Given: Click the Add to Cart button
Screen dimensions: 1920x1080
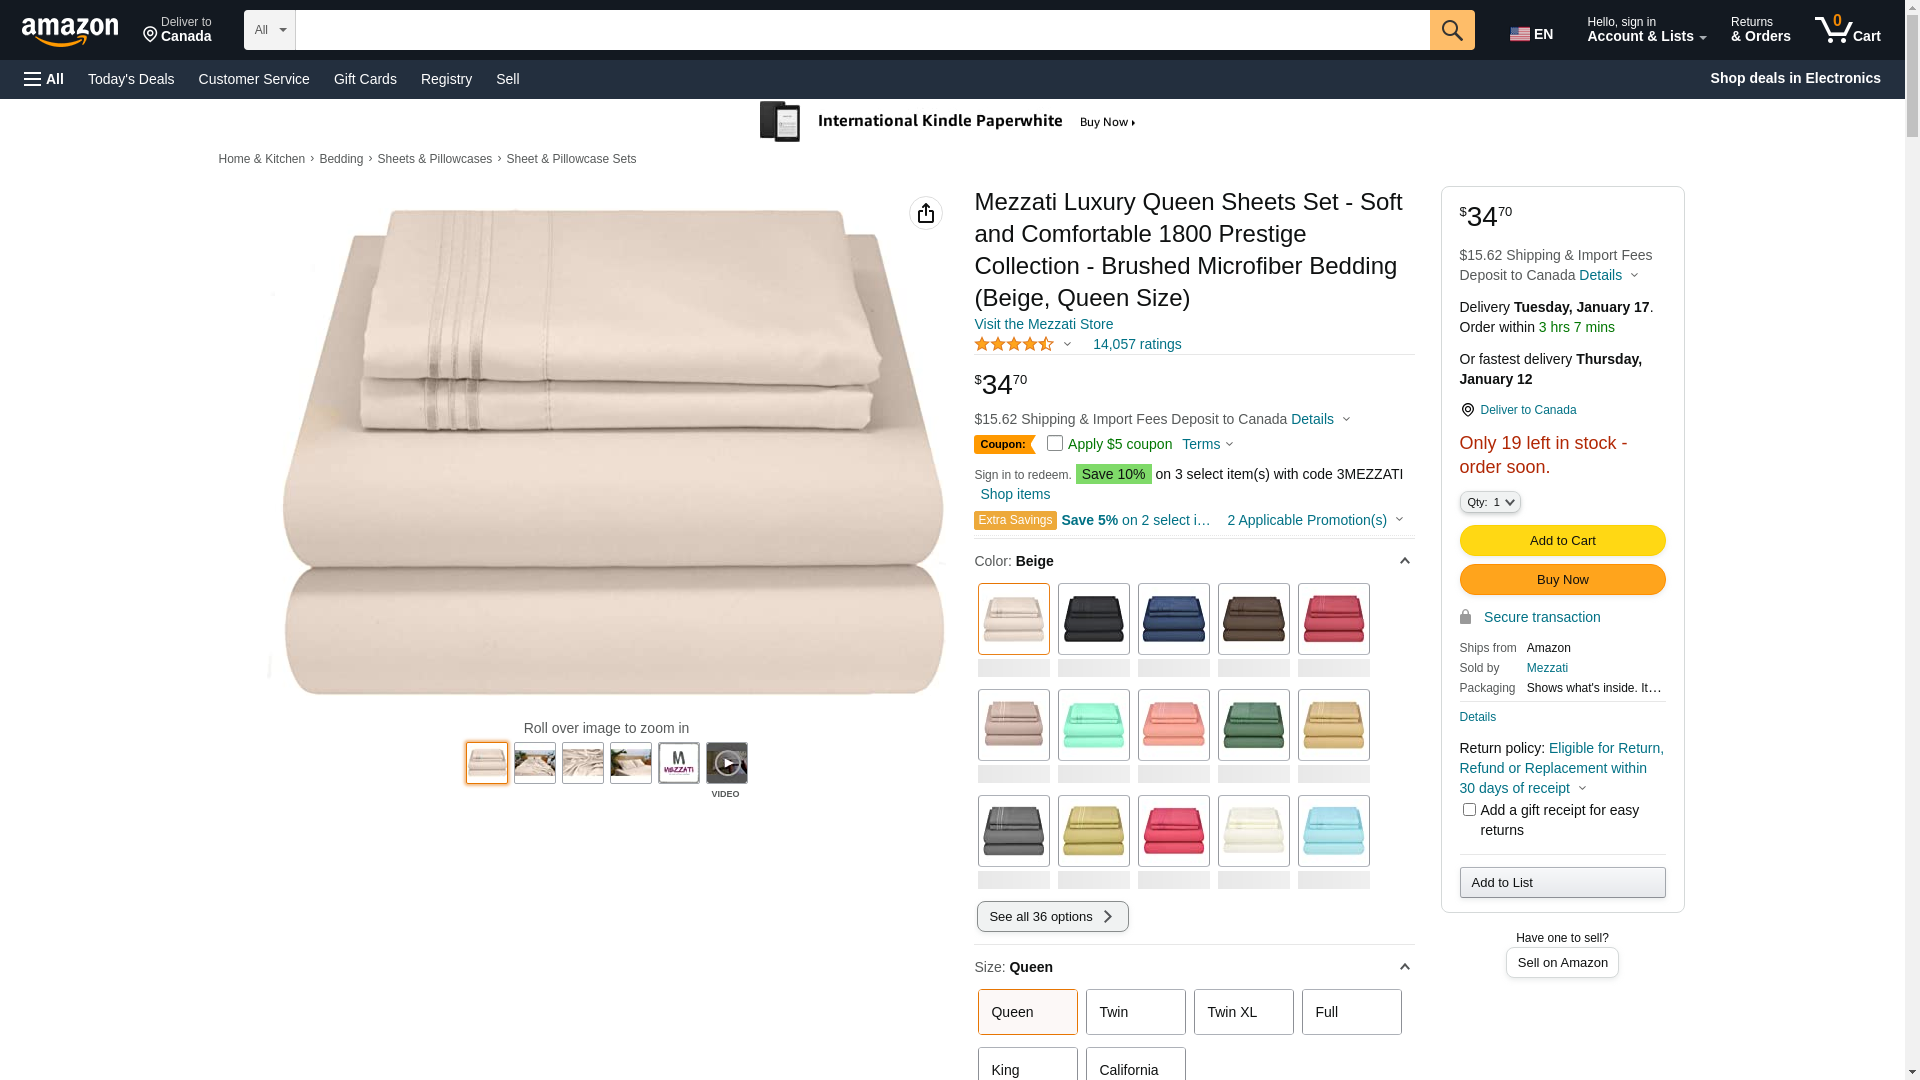Looking at the screenshot, I should (x=1562, y=541).
